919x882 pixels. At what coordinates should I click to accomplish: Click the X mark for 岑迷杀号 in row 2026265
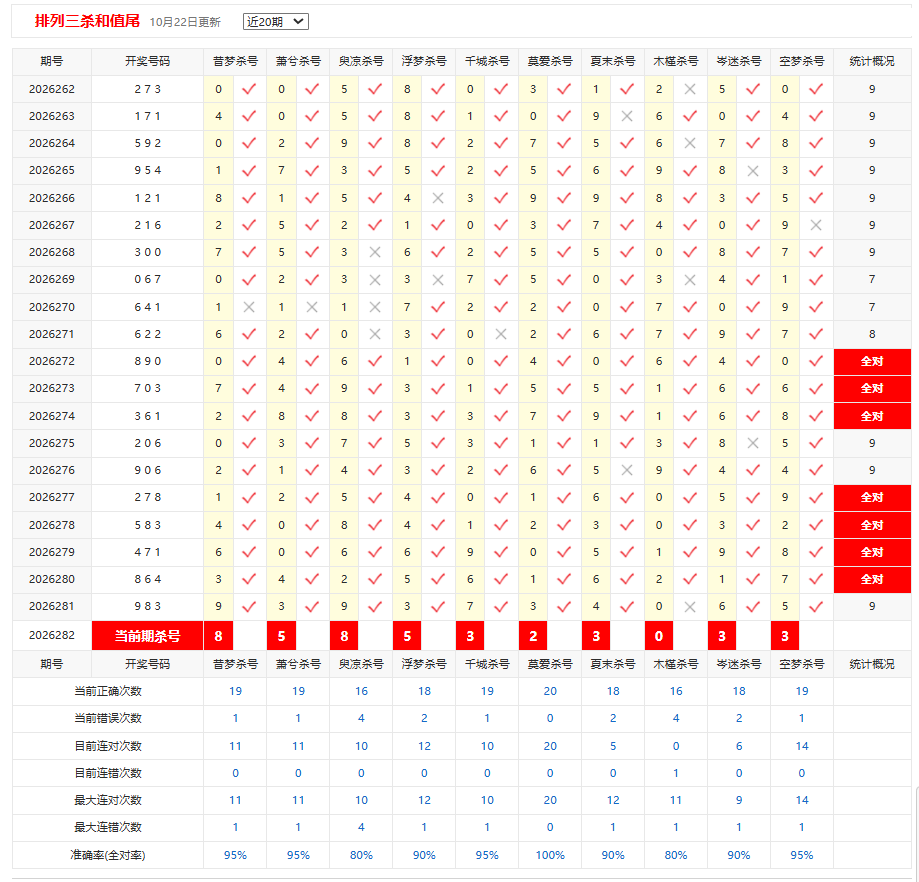pyautogui.click(x=753, y=171)
